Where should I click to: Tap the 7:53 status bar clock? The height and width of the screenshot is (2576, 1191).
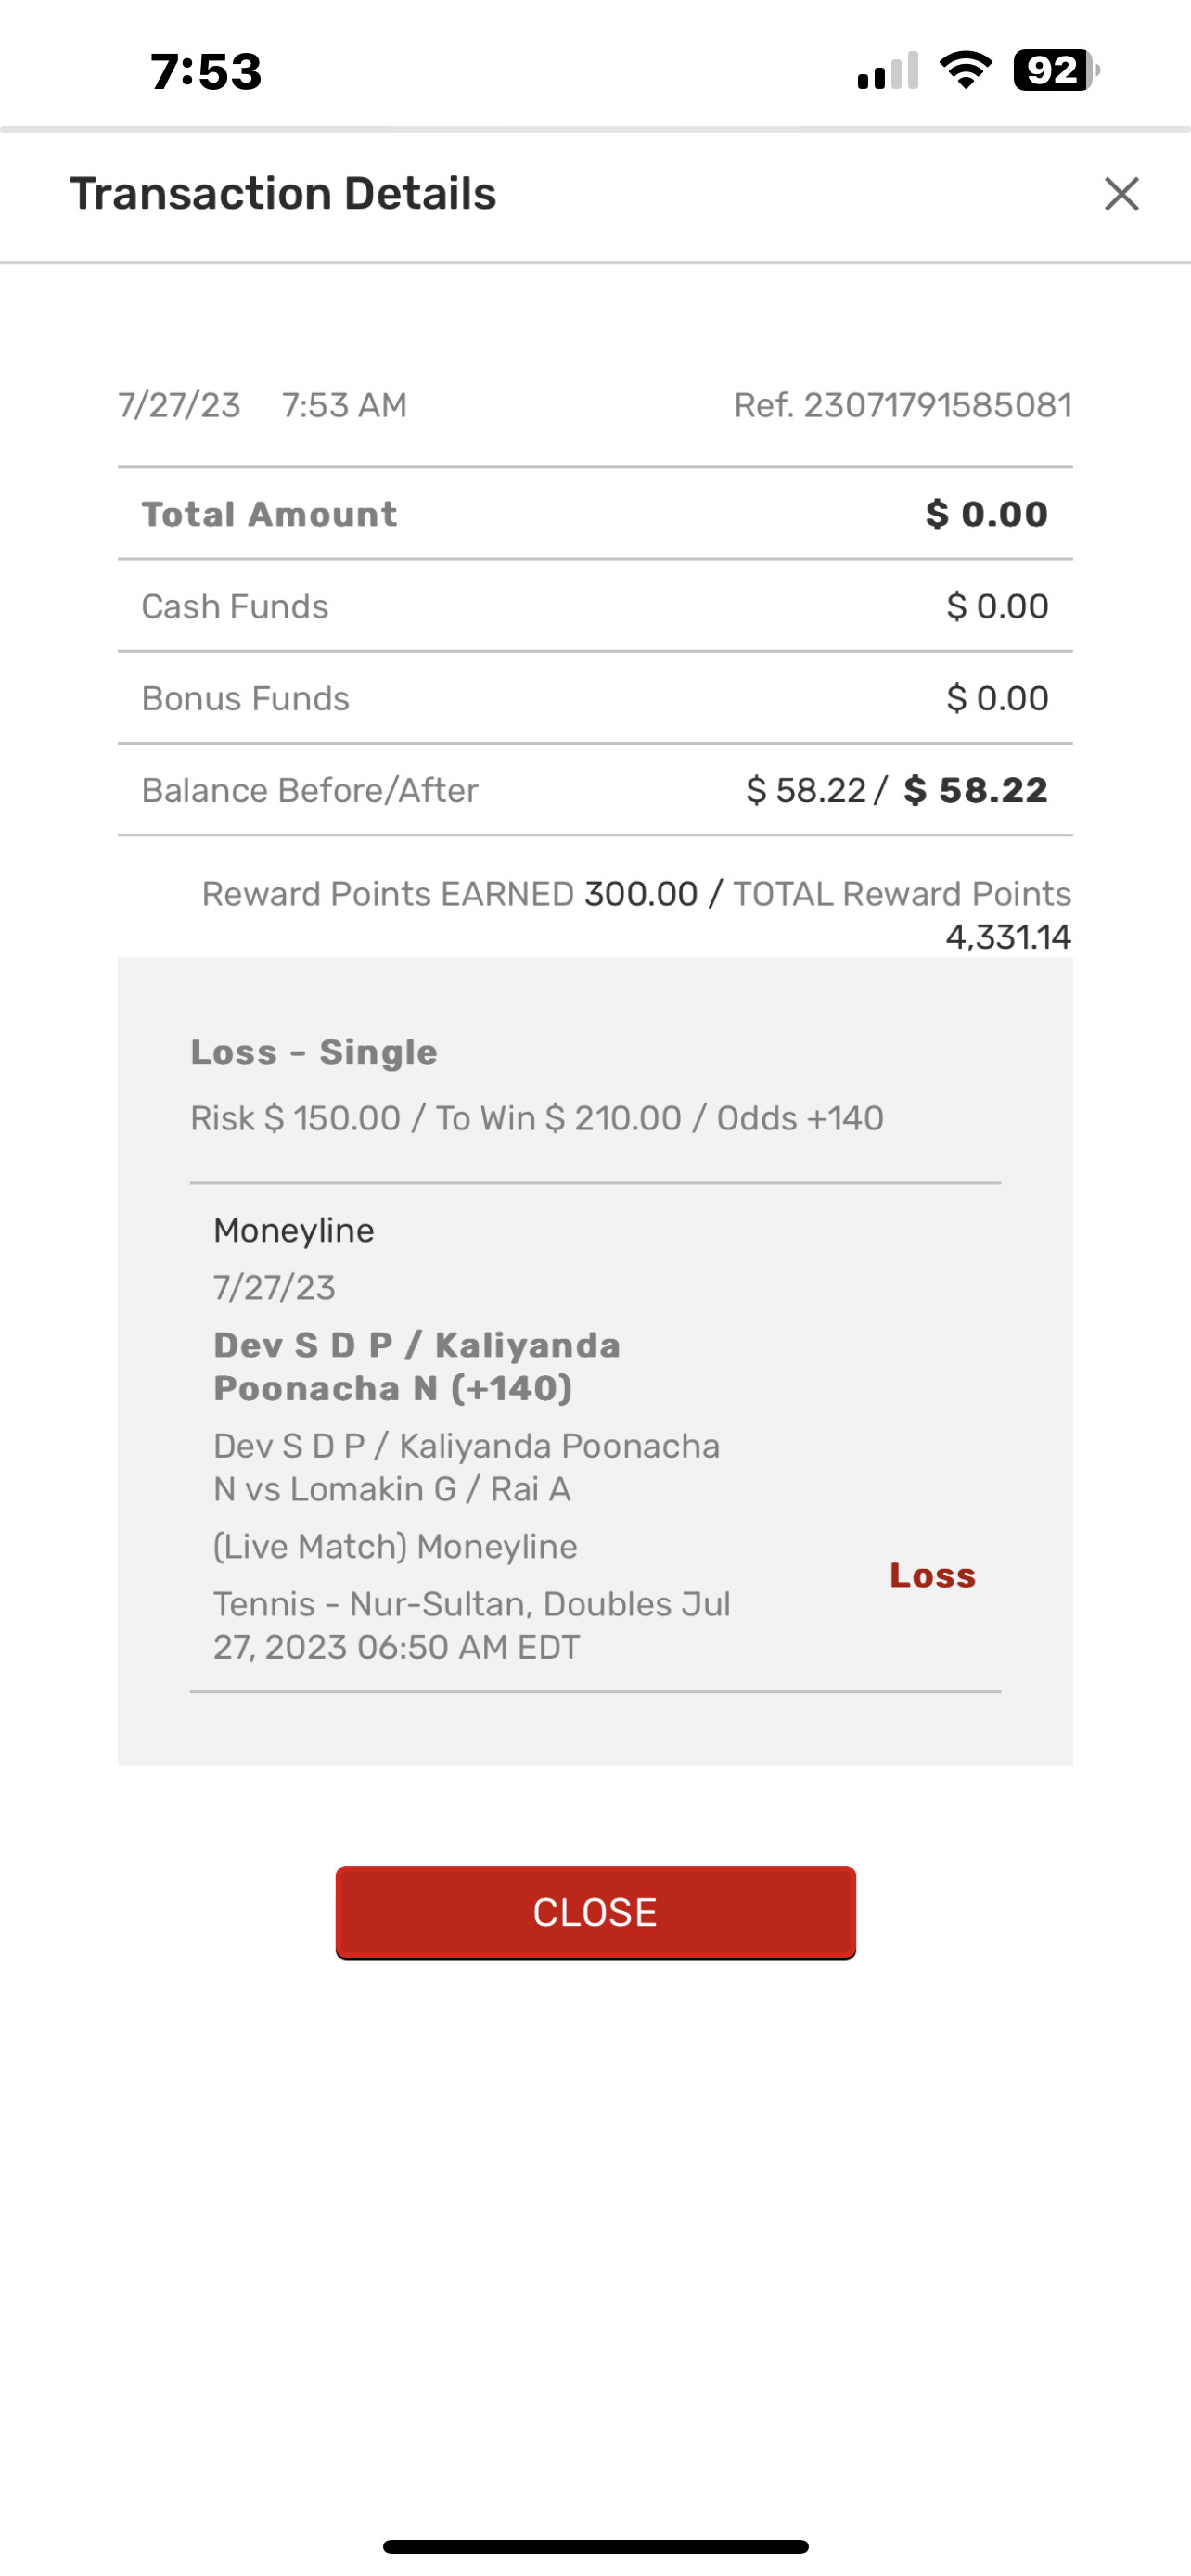click(206, 72)
